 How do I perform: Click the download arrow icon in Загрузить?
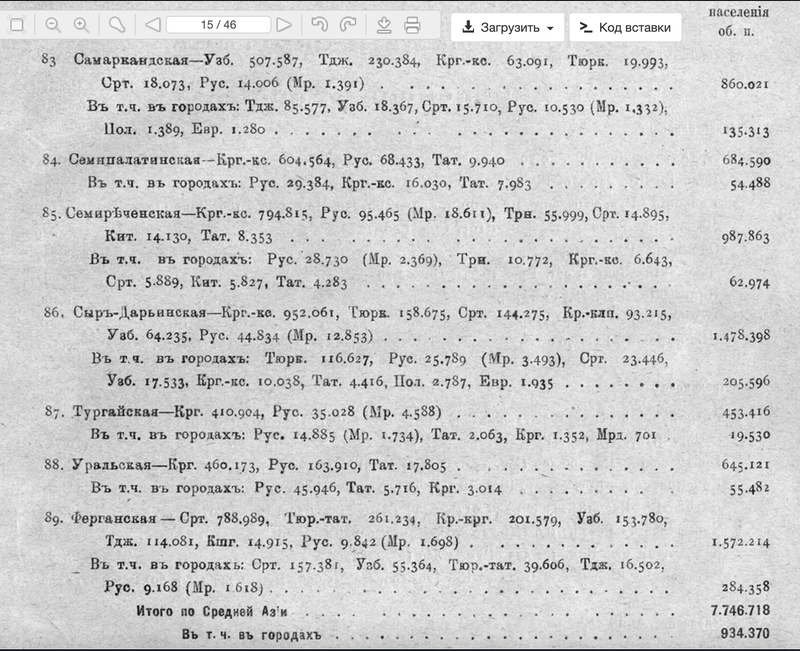click(x=468, y=27)
